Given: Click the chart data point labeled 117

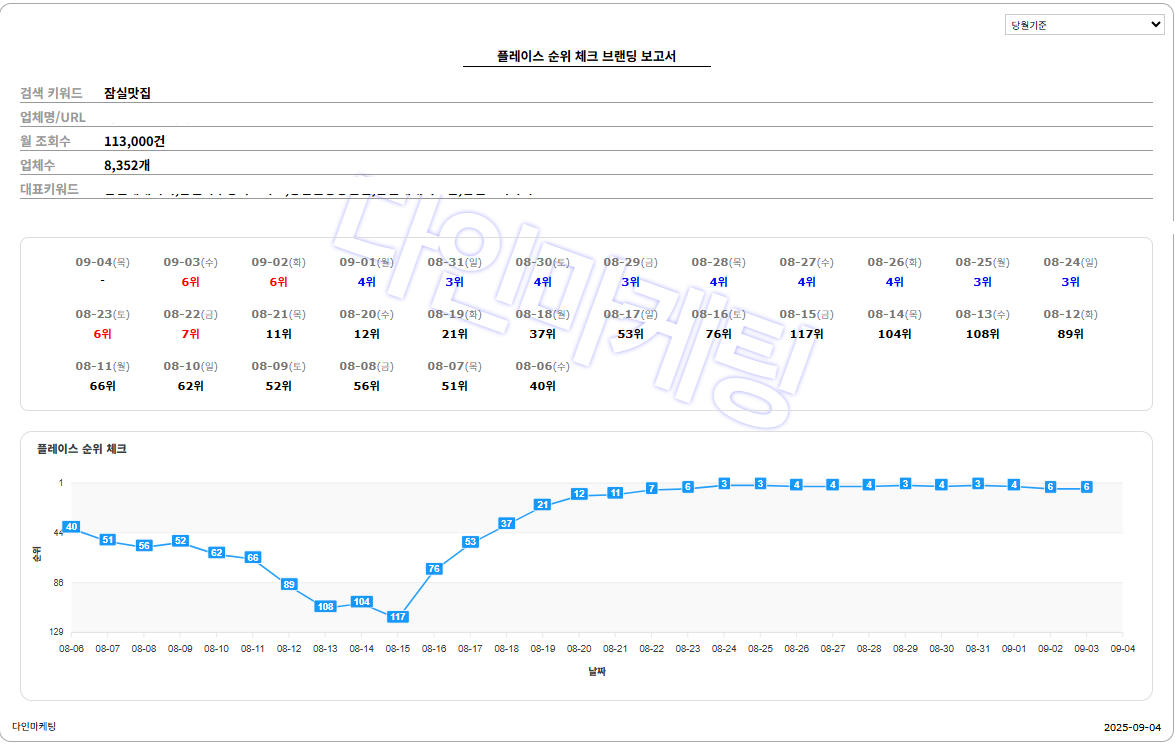Looking at the screenshot, I should coord(398,617).
